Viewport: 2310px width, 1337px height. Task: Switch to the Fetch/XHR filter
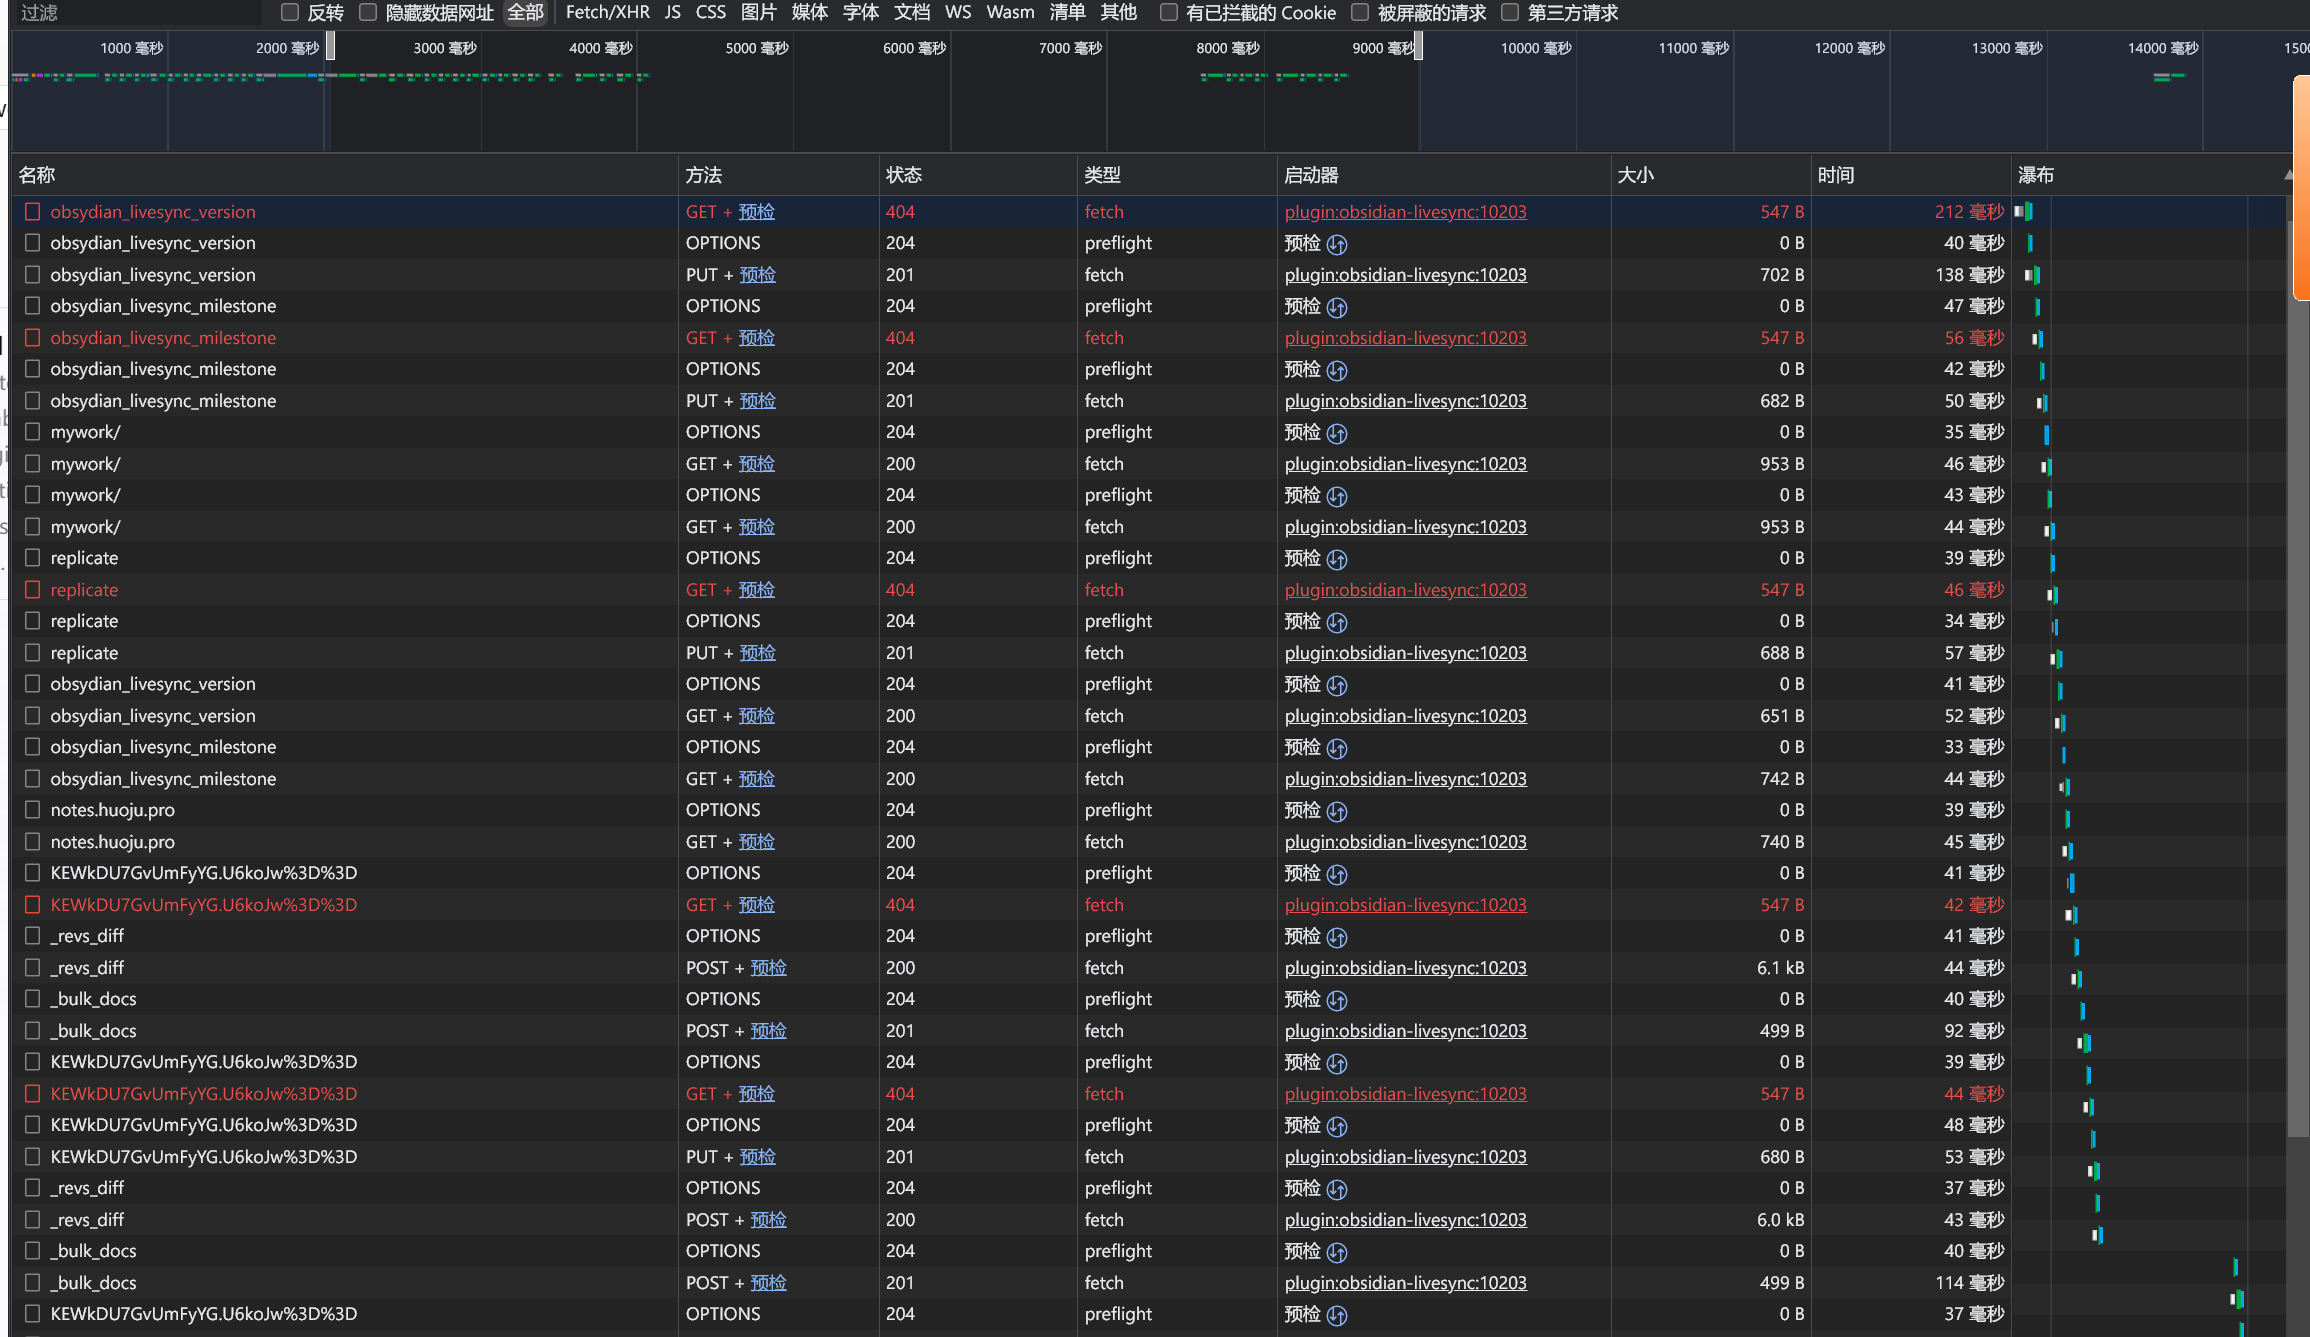click(607, 13)
